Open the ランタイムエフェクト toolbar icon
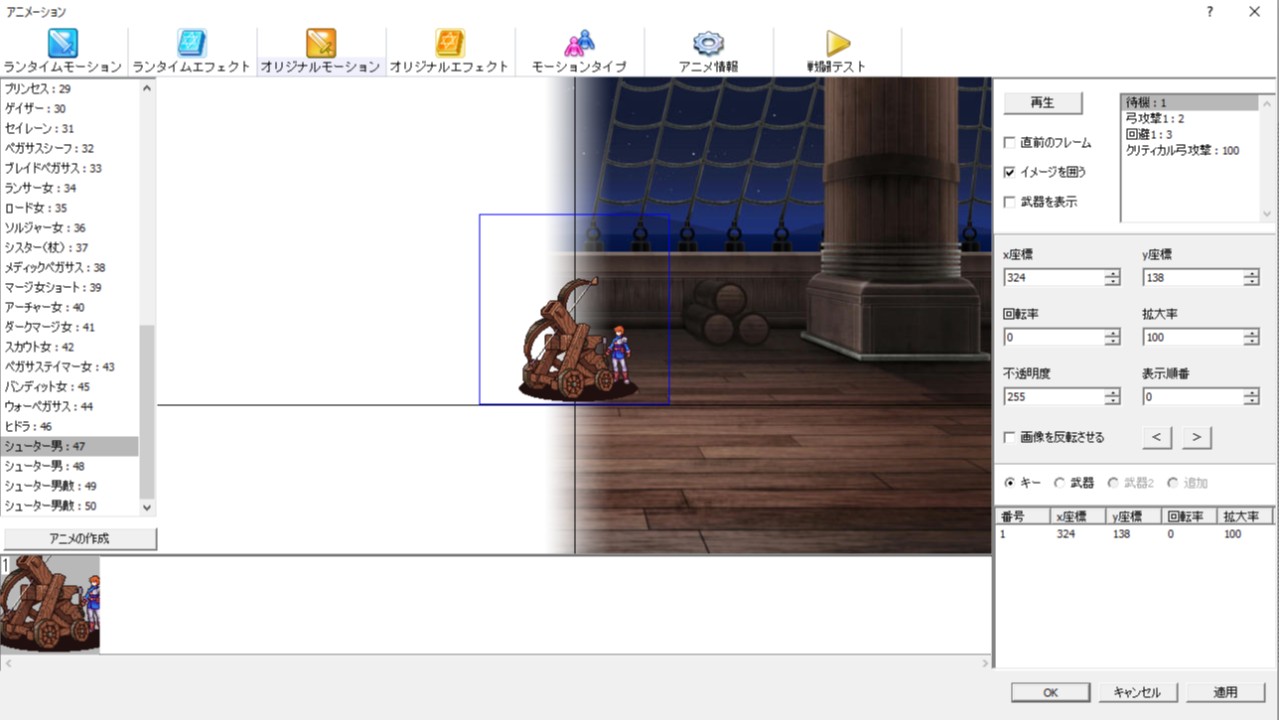 [x=191, y=44]
